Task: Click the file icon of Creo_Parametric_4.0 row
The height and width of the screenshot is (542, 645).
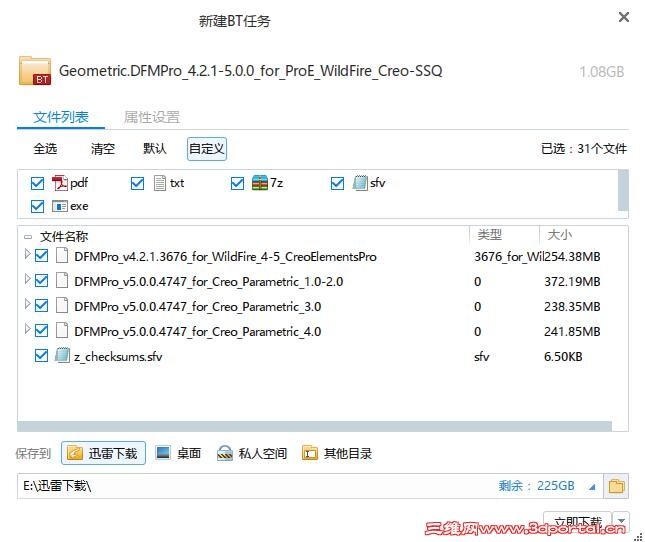Action: tap(62, 330)
